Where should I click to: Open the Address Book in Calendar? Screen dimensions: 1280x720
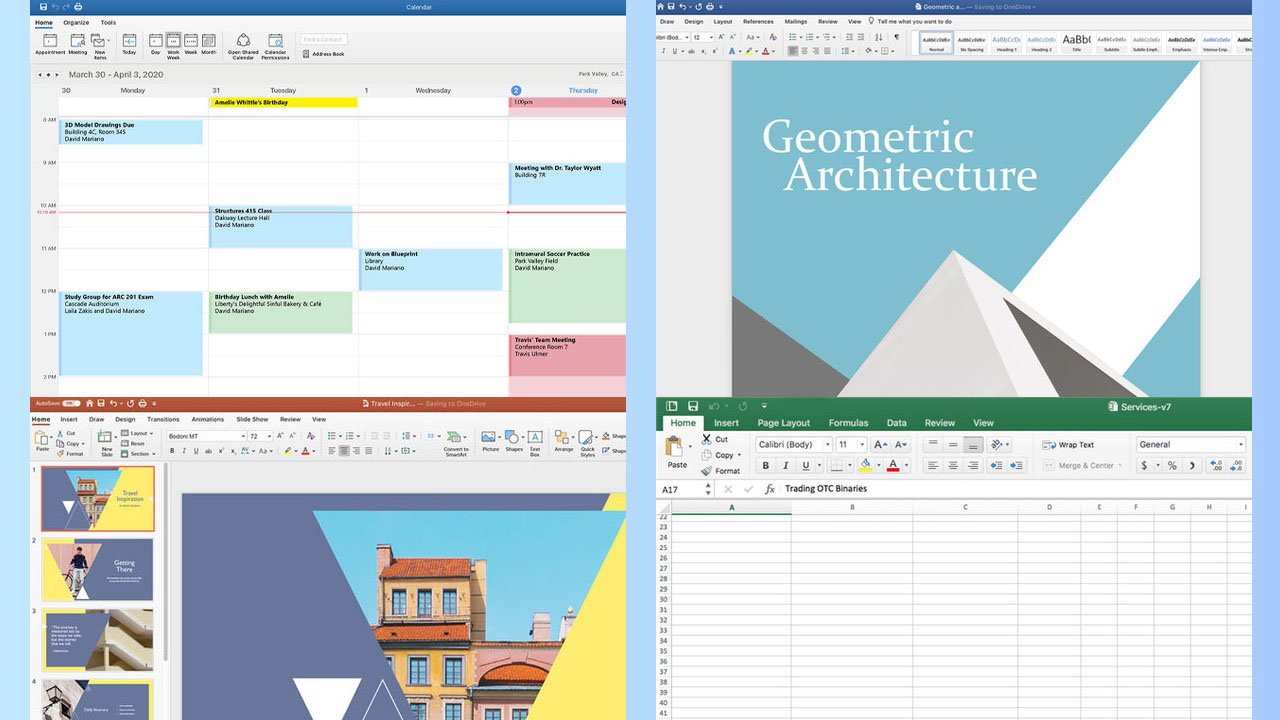[323, 54]
